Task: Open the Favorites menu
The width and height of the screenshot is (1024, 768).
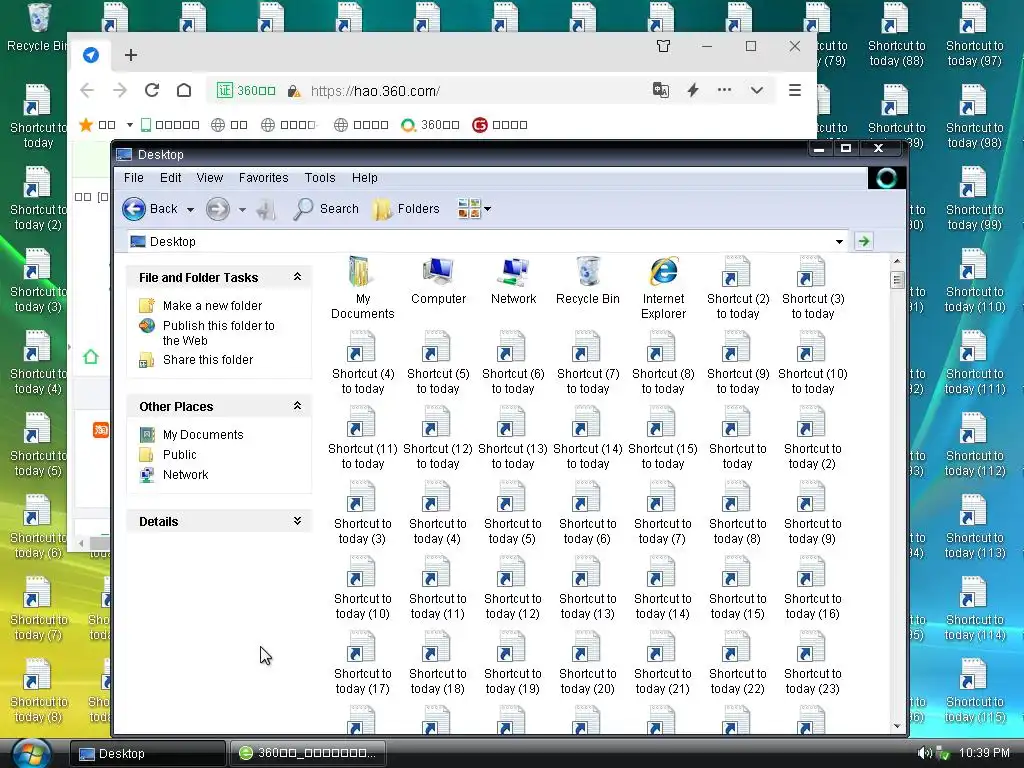Action: point(263,178)
